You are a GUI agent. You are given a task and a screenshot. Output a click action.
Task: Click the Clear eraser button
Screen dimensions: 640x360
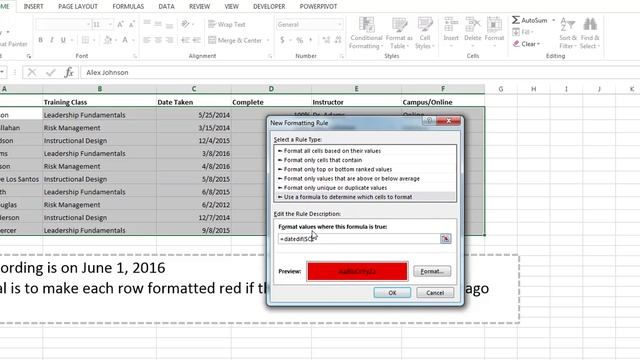[526, 44]
